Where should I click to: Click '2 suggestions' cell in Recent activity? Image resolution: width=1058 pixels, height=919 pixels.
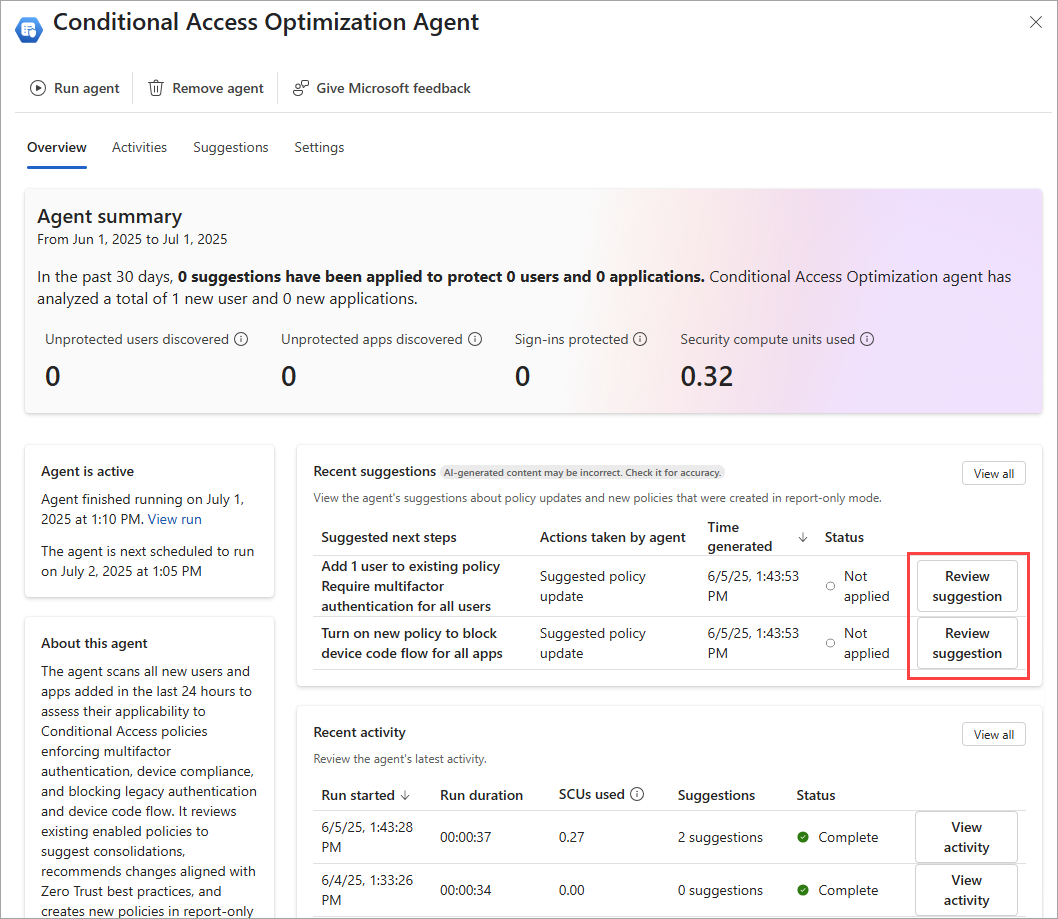pos(720,837)
